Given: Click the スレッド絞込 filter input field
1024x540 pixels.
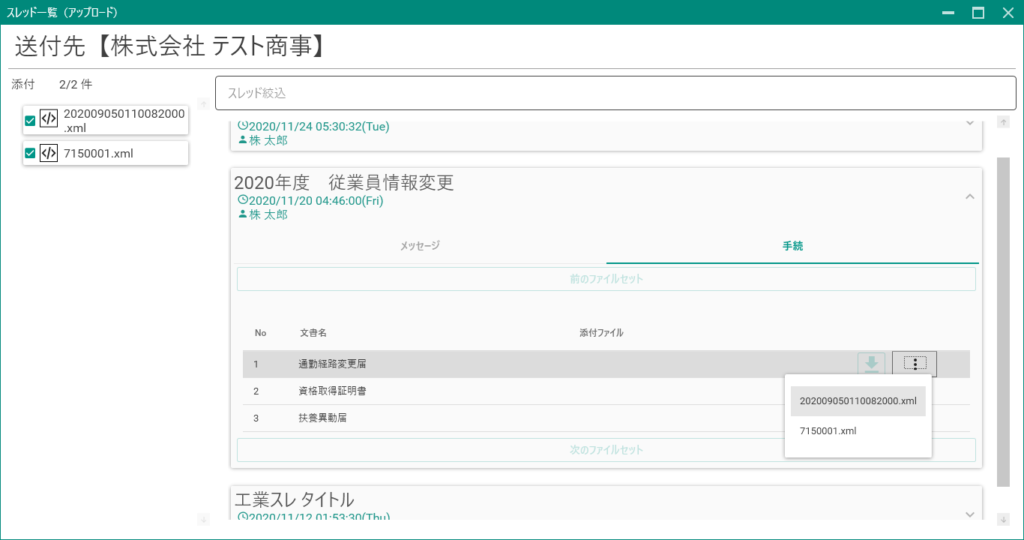Looking at the screenshot, I should tap(615, 93).
